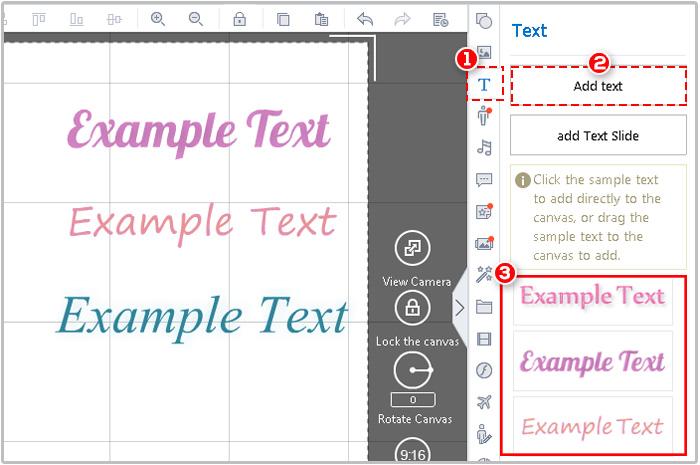The width and height of the screenshot is (700, 465).
Task: Click the padlock icon in top toolbar
Action: tap(240, 19)
